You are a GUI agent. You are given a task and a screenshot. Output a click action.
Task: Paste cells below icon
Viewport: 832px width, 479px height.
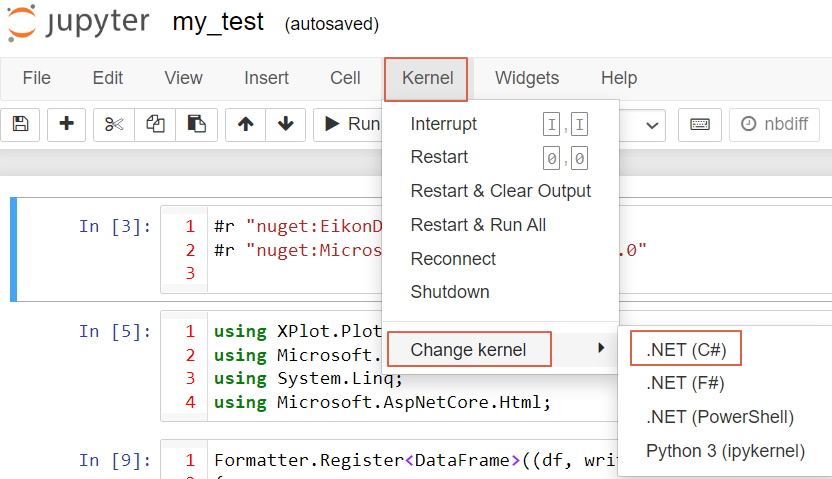tap(197, 124)
